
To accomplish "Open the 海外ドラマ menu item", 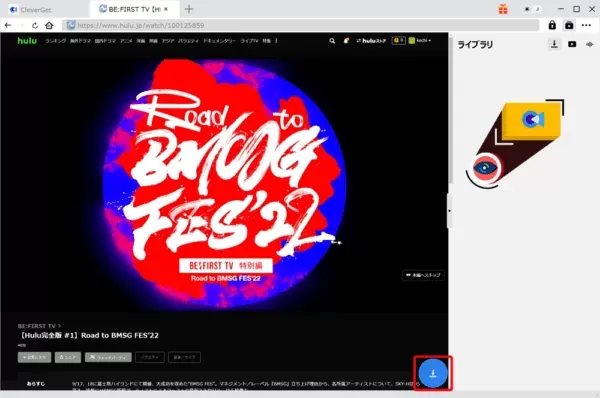I will pyautogui.click(x=80, y=41).
